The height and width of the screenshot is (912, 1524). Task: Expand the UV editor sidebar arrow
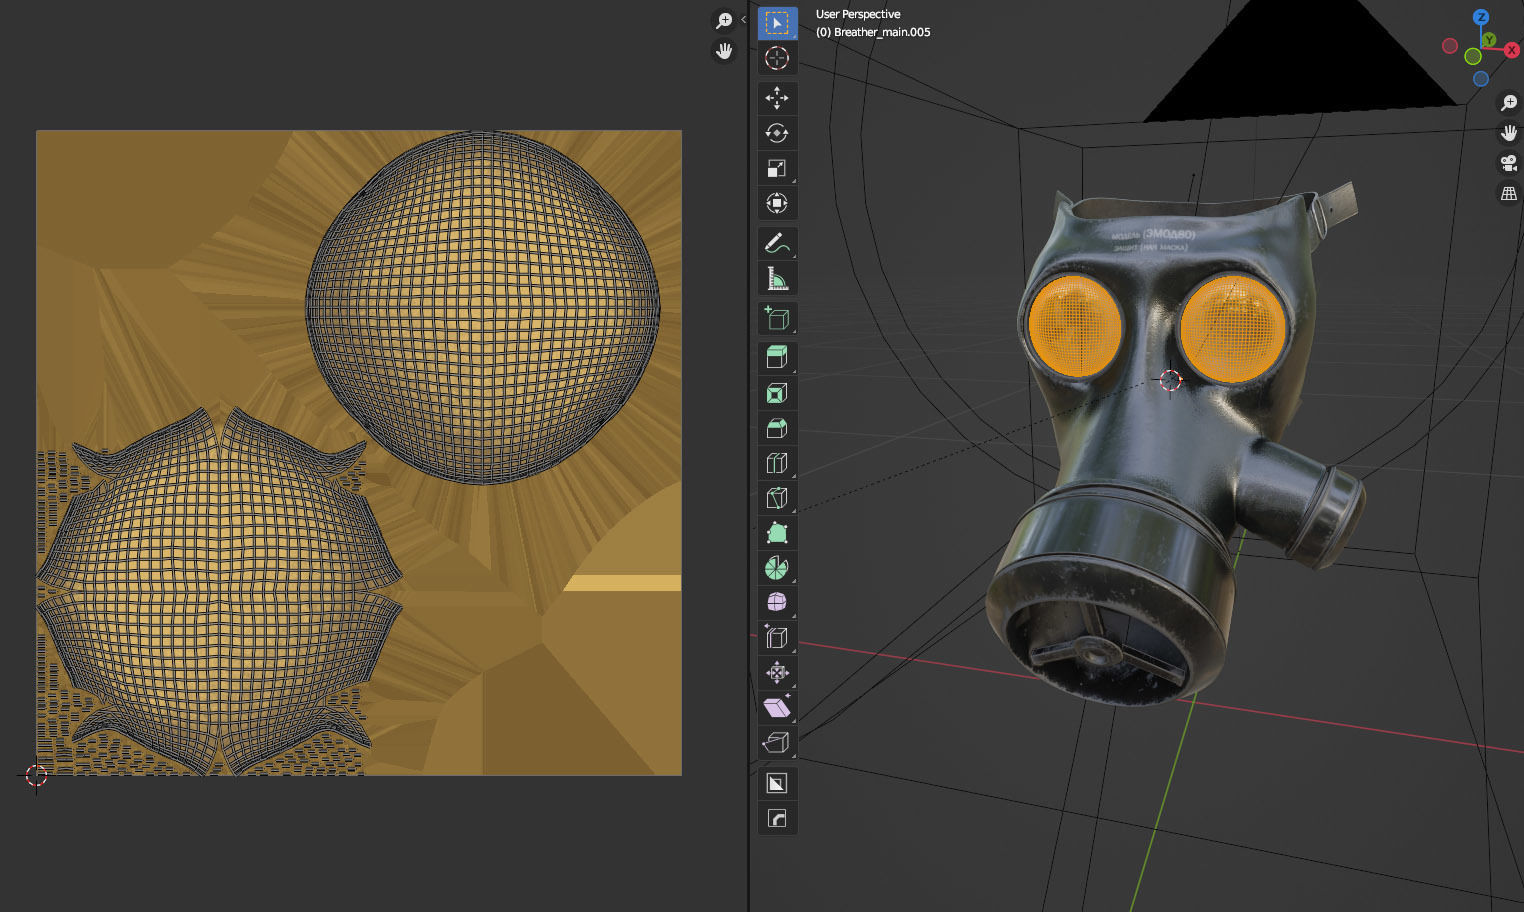743,20
